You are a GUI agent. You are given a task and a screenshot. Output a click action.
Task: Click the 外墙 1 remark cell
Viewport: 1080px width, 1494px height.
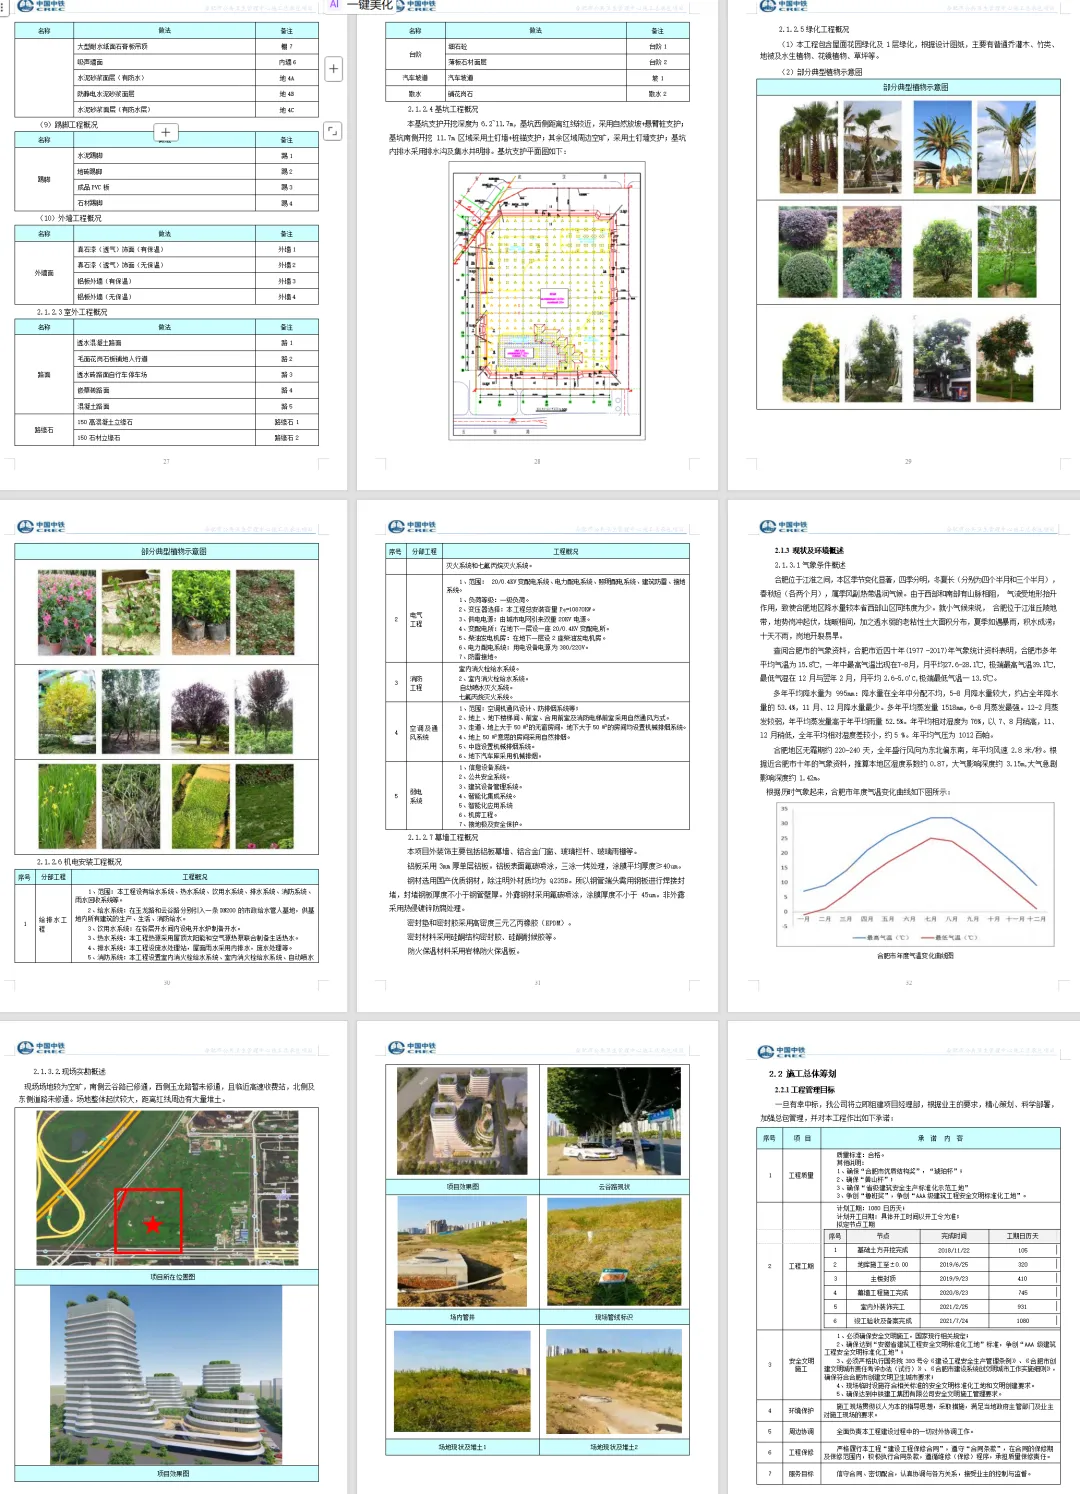[x=287, y=249]
